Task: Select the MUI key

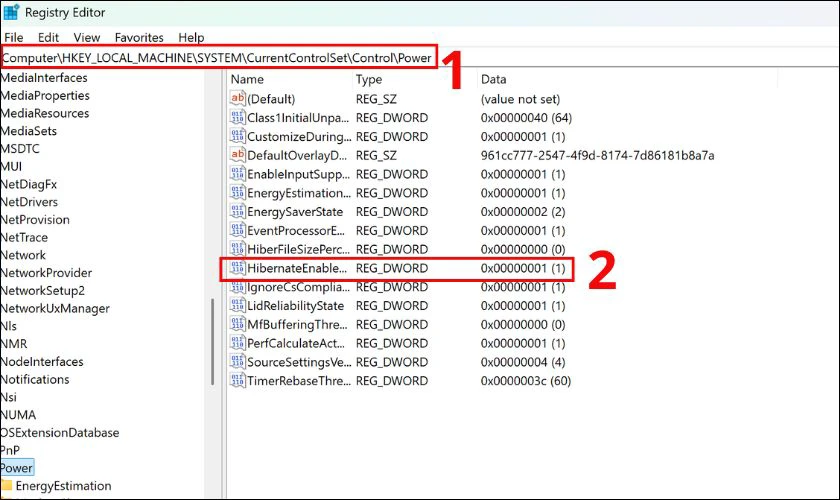Action: 11,166
